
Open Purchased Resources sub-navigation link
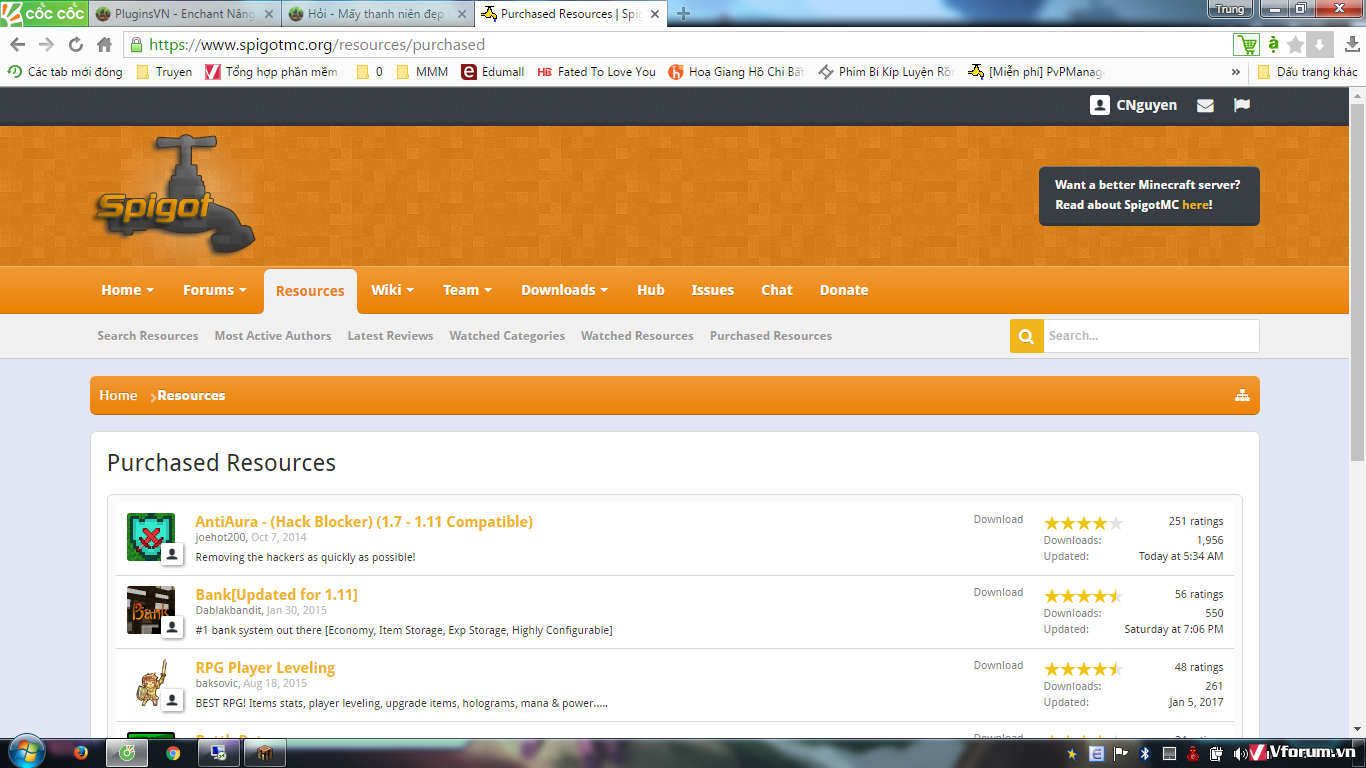(x=771, y=336)
